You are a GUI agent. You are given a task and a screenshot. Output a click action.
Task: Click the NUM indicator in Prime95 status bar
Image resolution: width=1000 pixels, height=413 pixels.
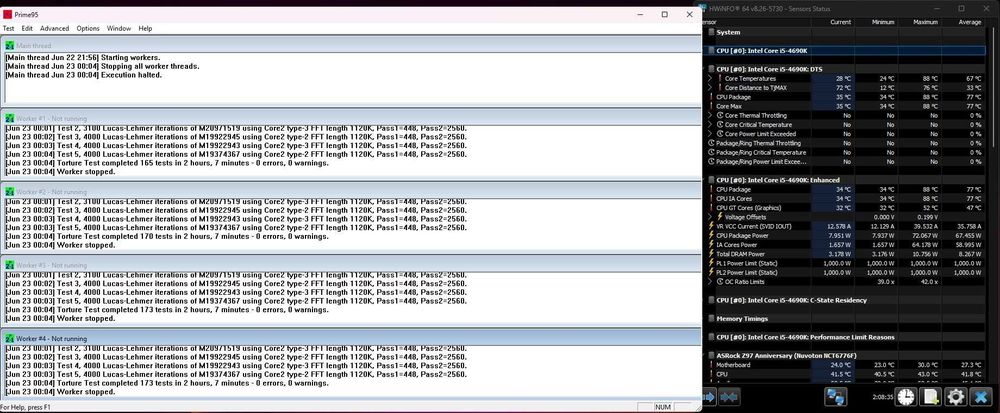coord(663,407)
